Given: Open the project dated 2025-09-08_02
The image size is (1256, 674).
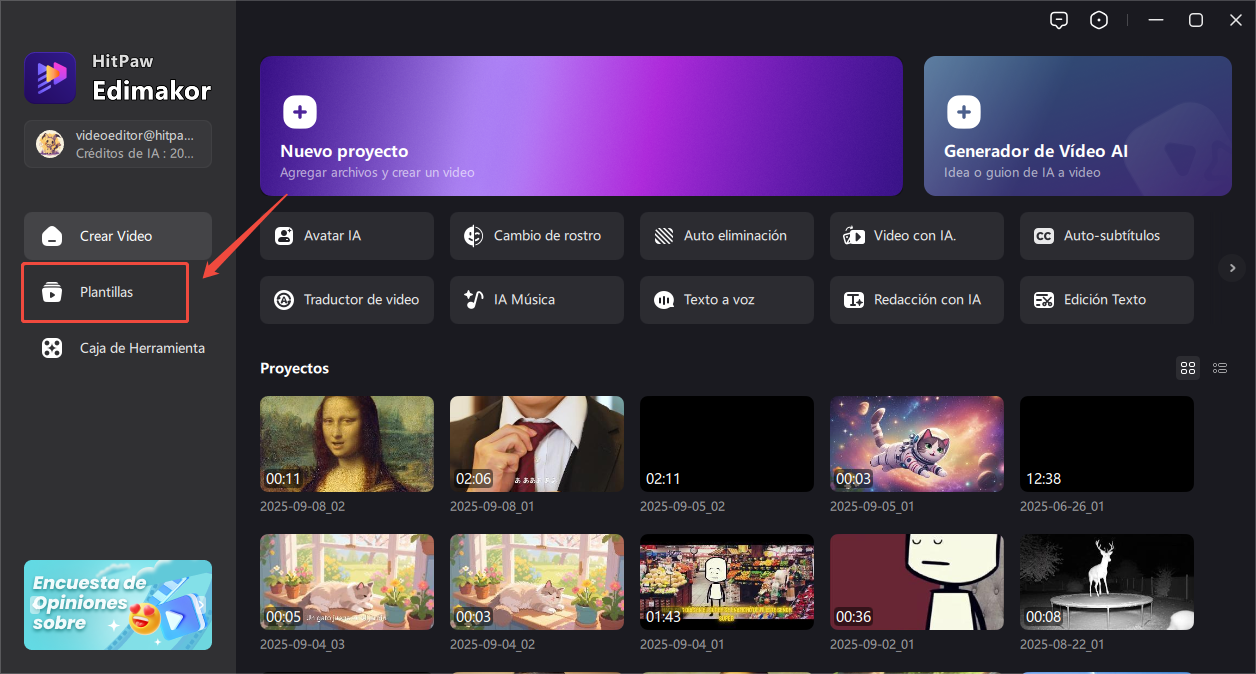Looking at the screenshot, I should pyautogui.click(x=346, y=444).
